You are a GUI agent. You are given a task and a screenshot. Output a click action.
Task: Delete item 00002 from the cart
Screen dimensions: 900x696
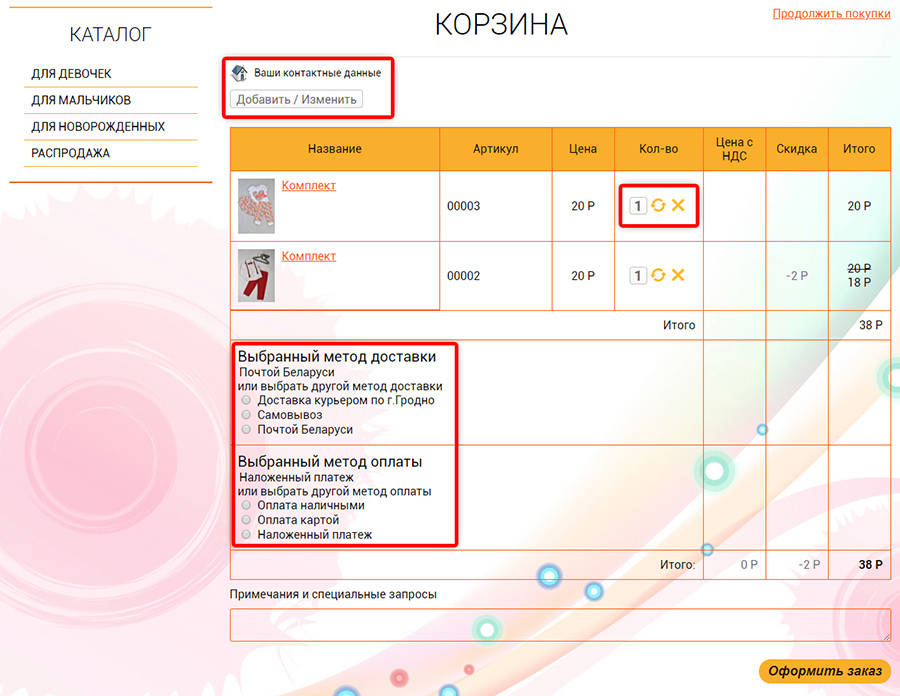pyautogui.click(x=678, y=275)
